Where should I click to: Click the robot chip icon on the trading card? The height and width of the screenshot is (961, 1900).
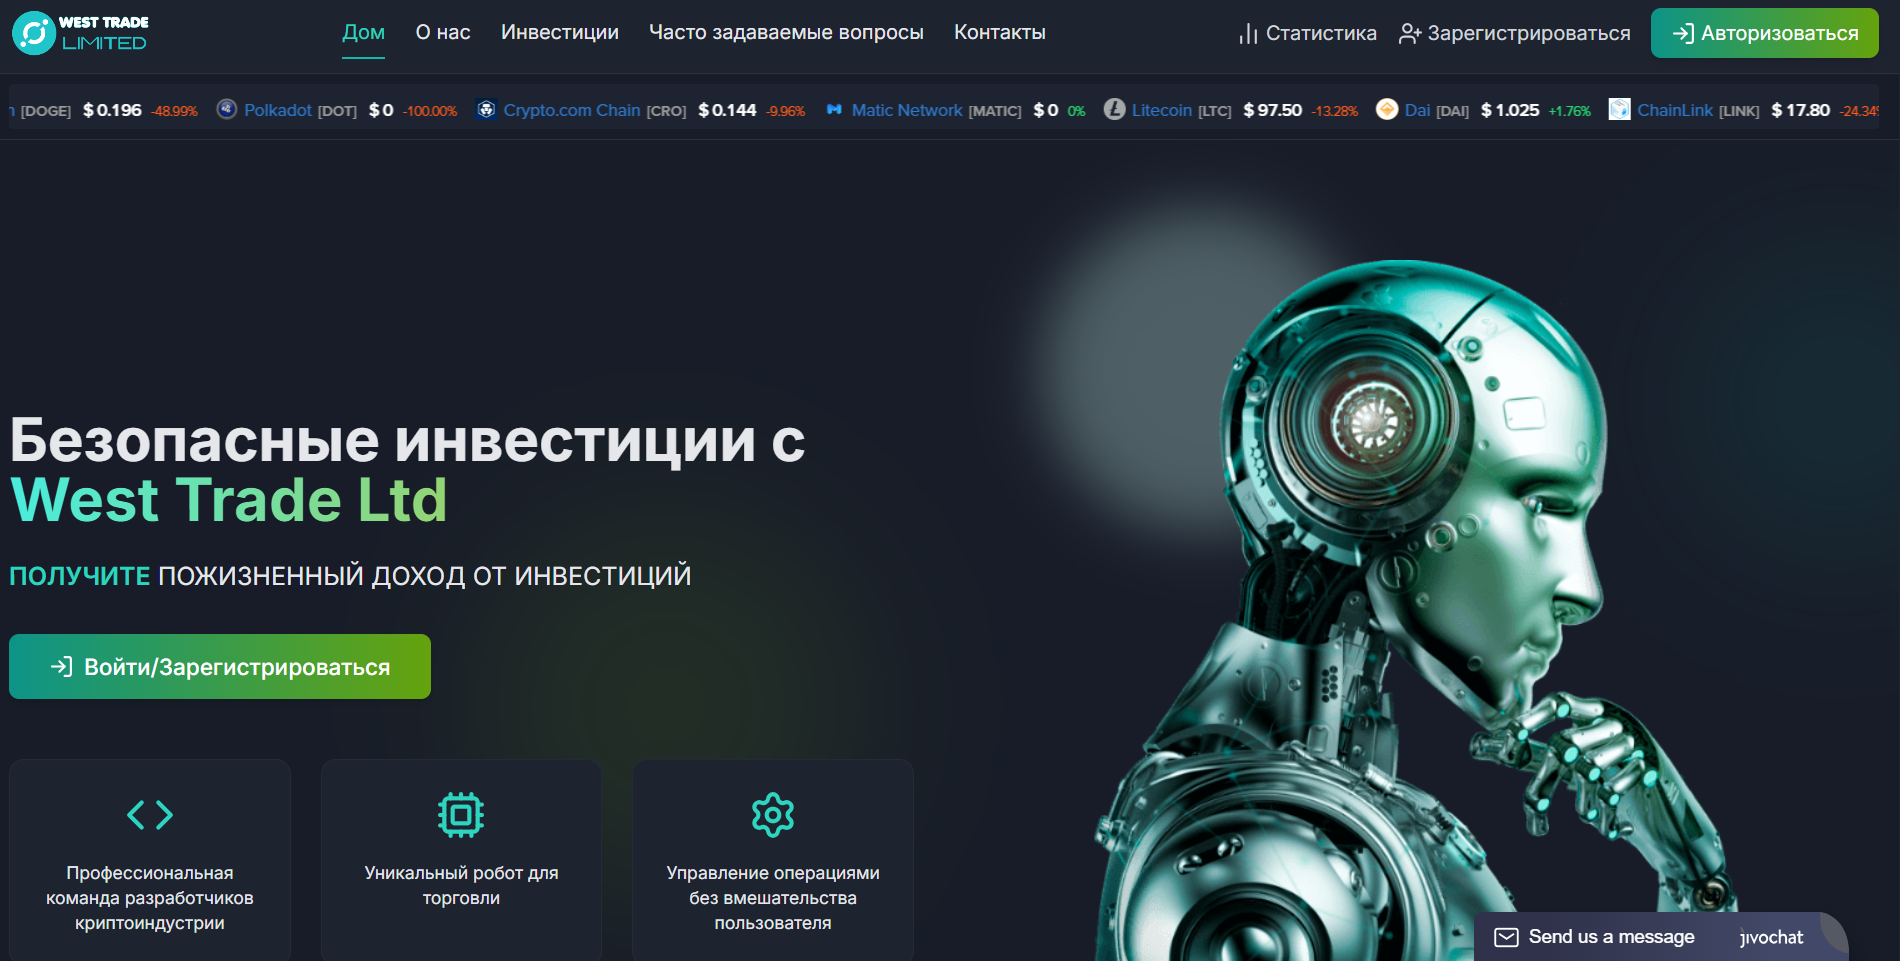[x=461, y=813]
